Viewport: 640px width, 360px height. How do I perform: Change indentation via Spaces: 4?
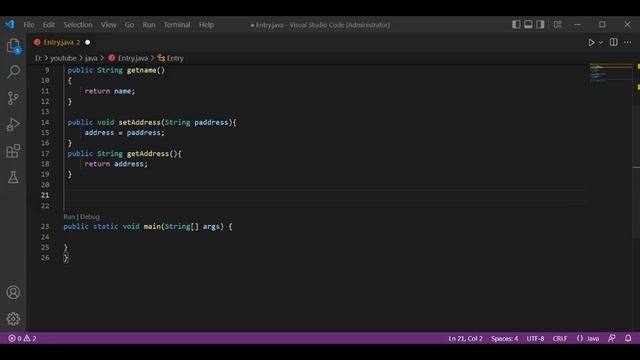504,338
